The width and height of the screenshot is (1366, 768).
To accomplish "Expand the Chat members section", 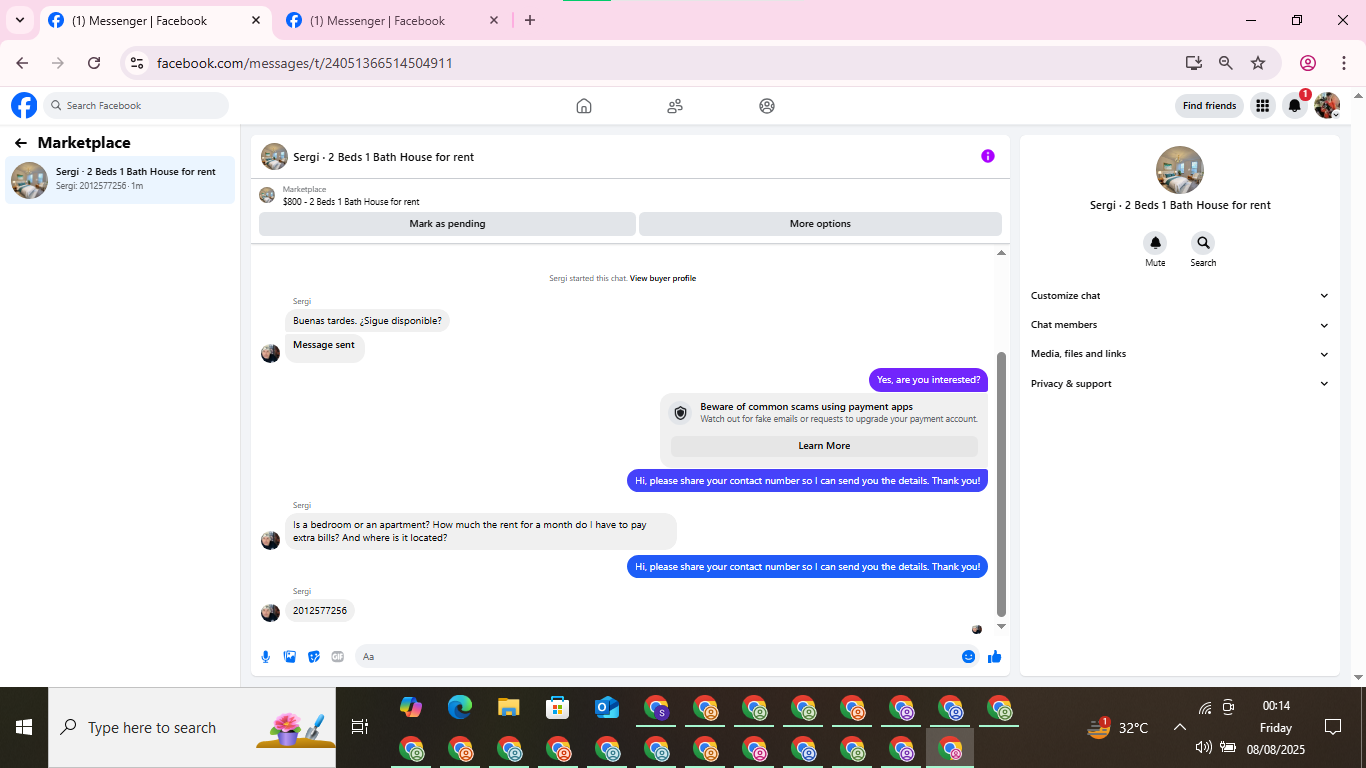I will [1180, 325].
